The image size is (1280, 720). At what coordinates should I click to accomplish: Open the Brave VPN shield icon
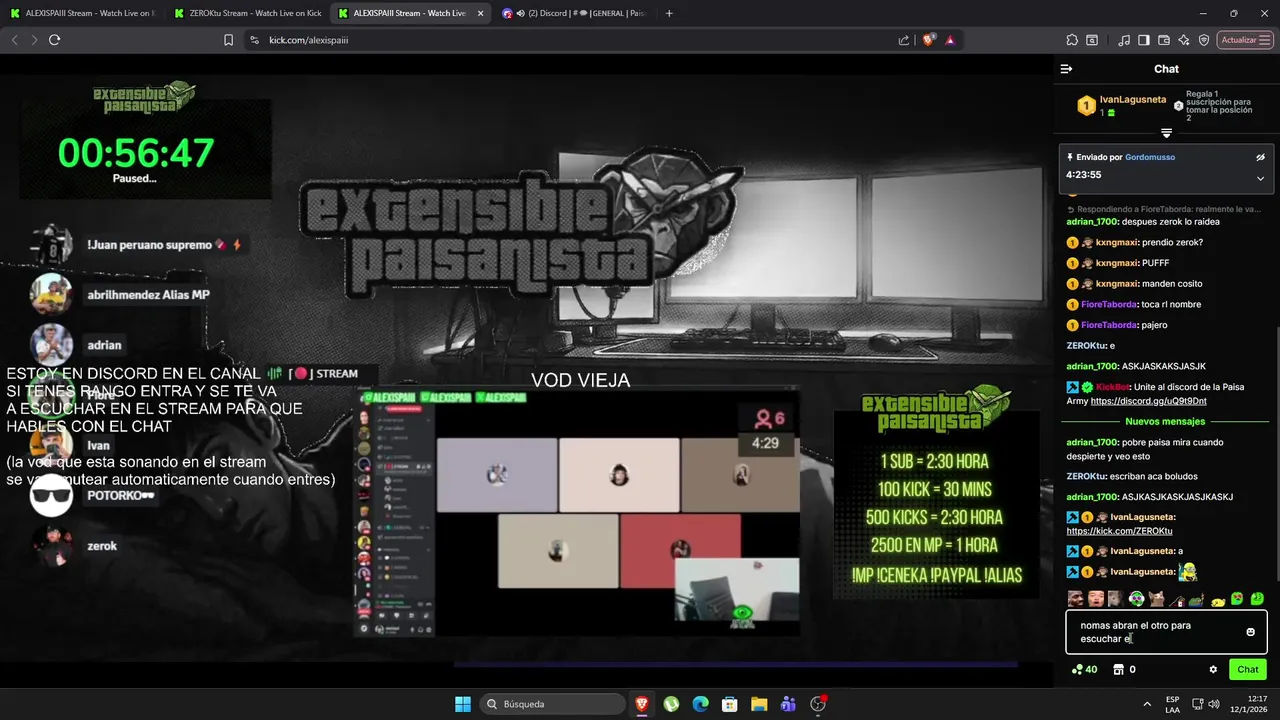click(1204, 40)
